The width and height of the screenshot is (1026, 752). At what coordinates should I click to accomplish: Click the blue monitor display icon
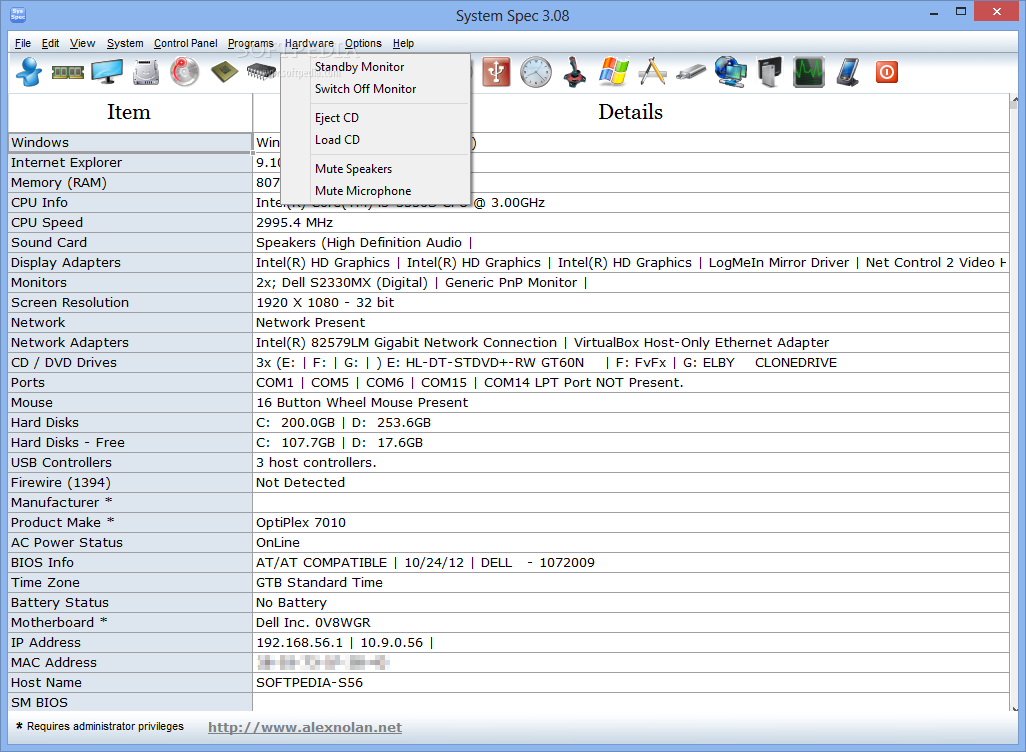107,72
